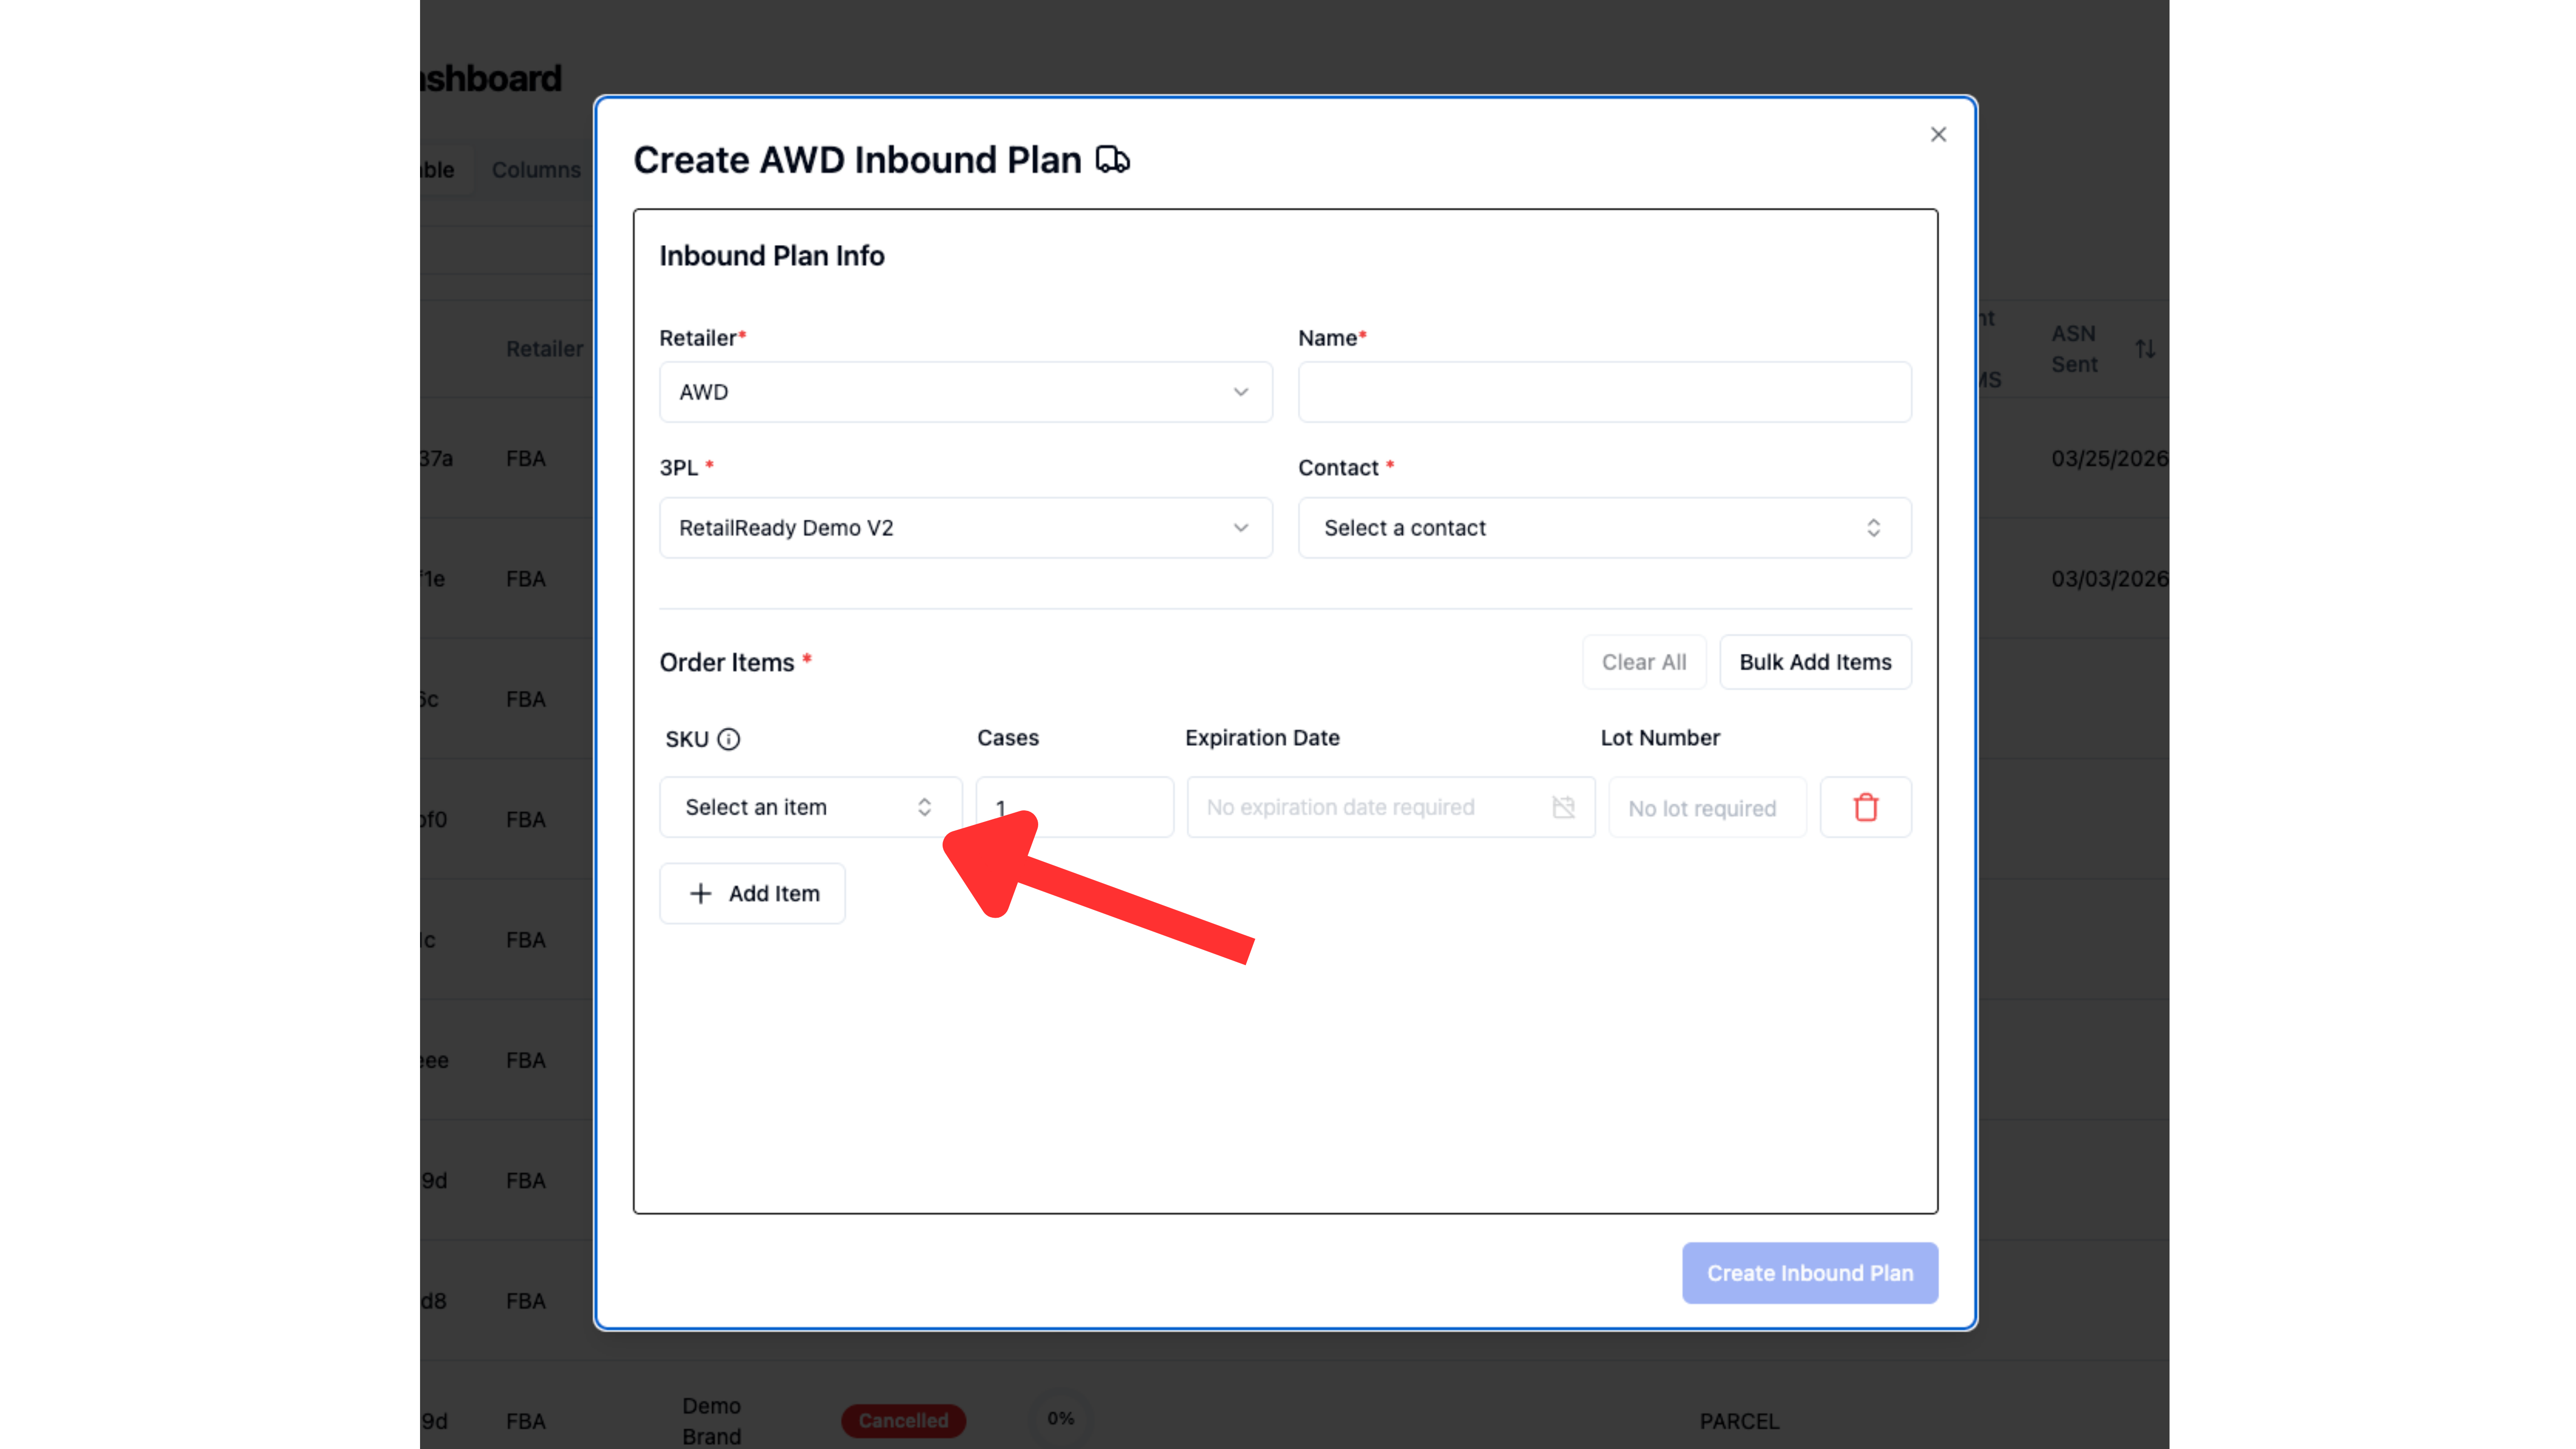Screen dimensions: 2576x1449
Task: Open the Select an item SKU dropdown
Action: click(810, 807)
